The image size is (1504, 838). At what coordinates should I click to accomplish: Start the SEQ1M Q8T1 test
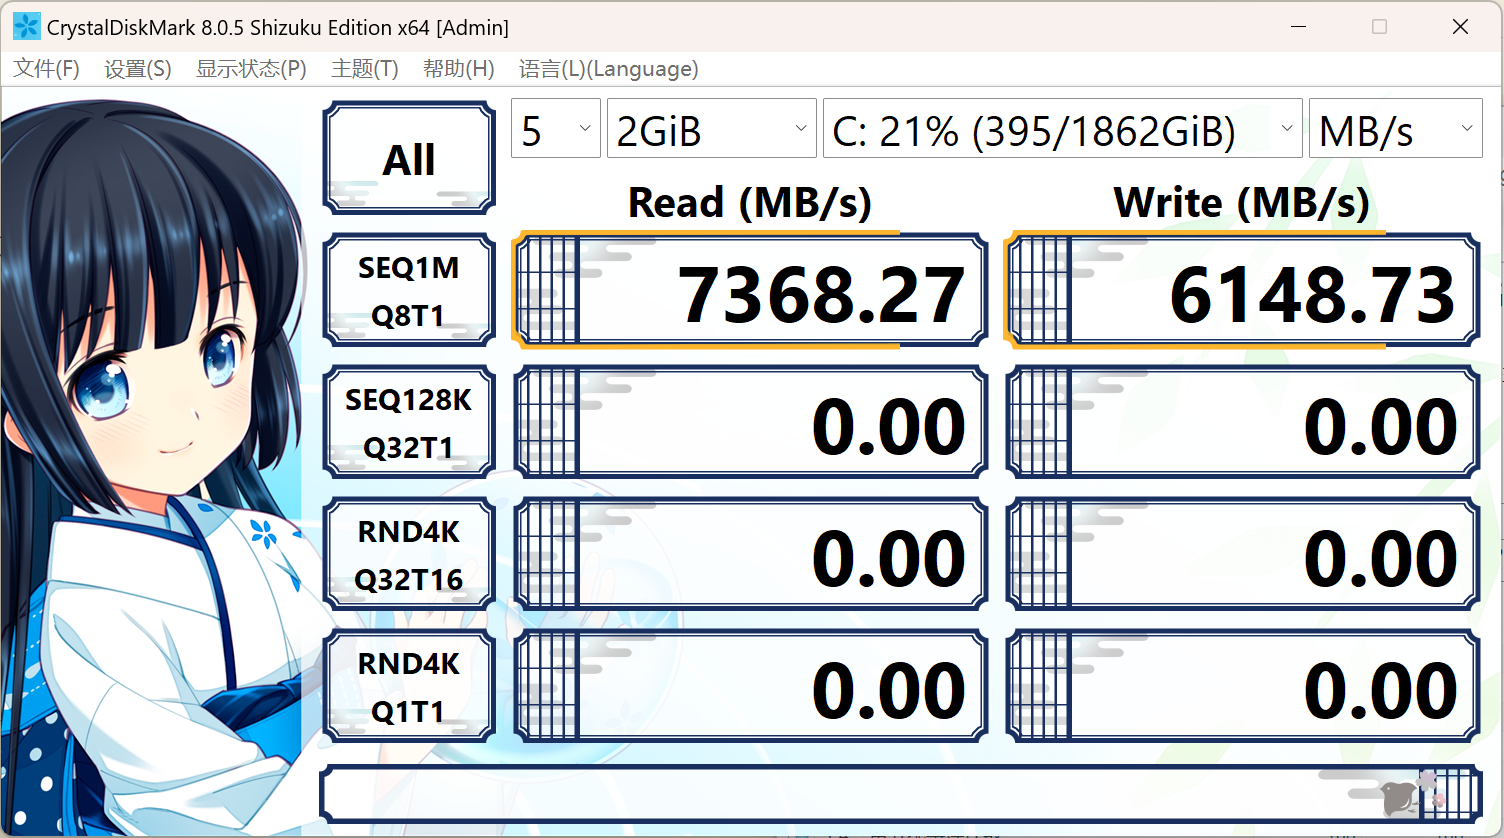(409, 291)
